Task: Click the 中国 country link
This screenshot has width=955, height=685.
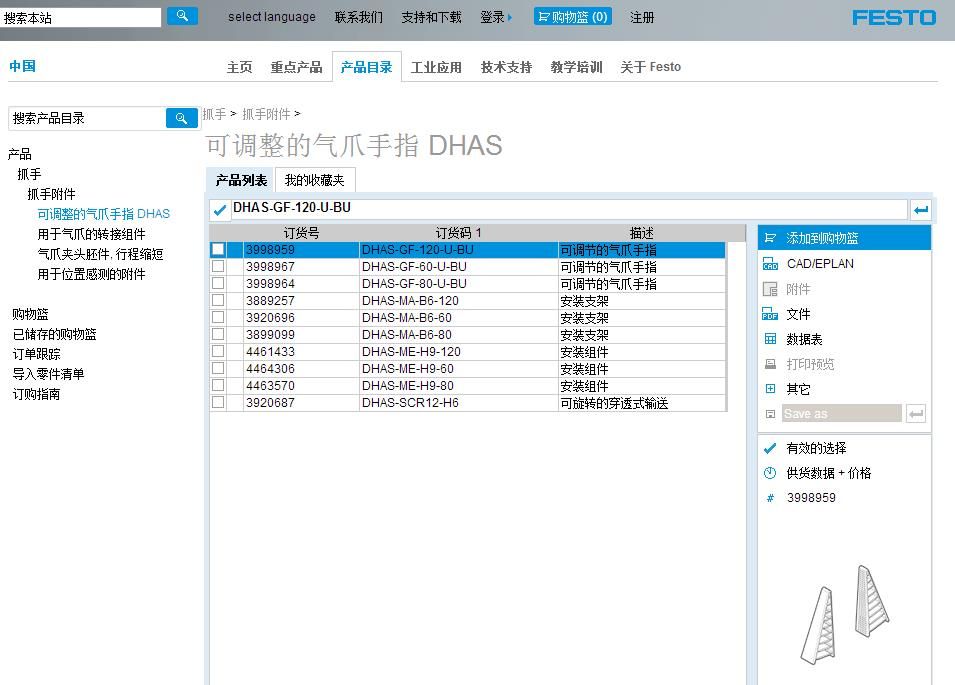Action: pyautogui.click(x=23, y=66)
